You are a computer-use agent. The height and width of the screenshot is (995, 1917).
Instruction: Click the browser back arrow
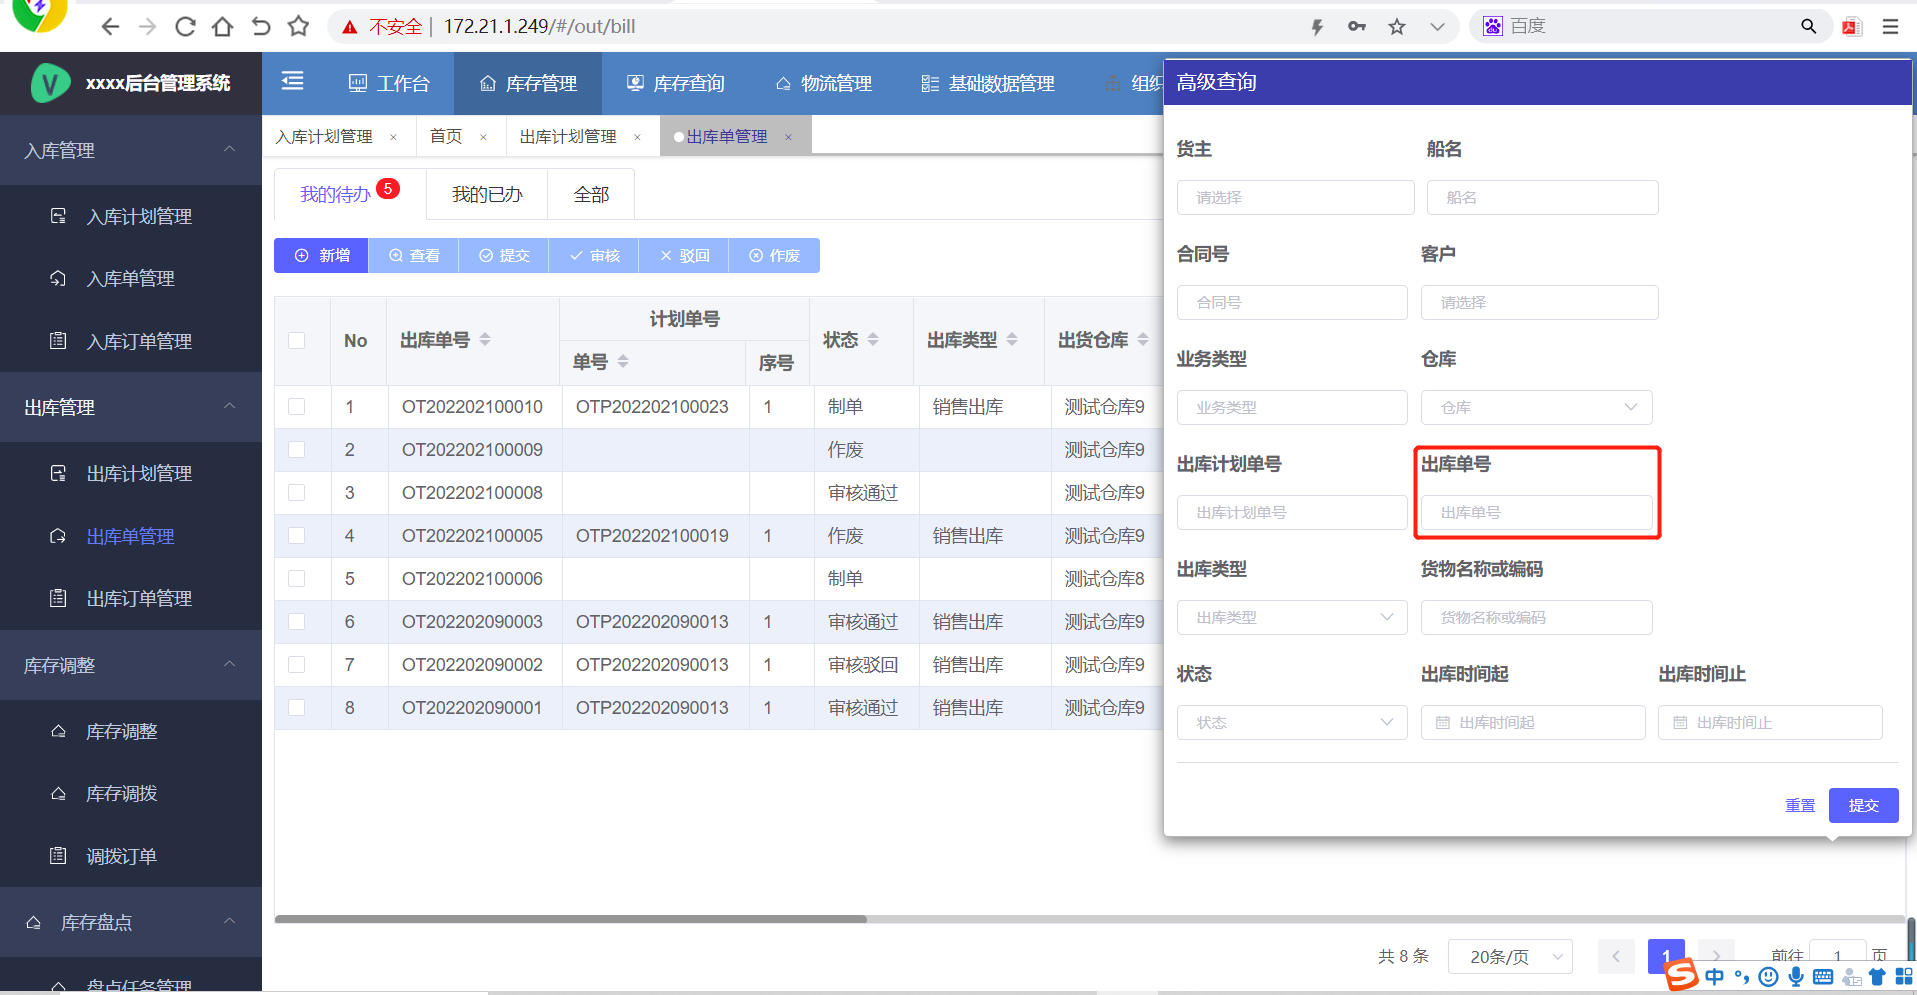coord(110,27)
